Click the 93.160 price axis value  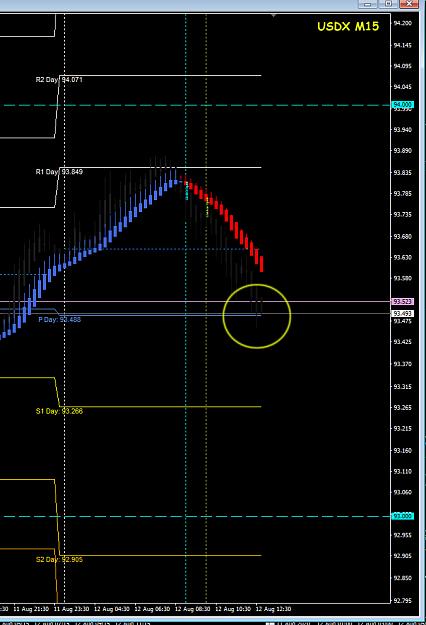point(402,450)
